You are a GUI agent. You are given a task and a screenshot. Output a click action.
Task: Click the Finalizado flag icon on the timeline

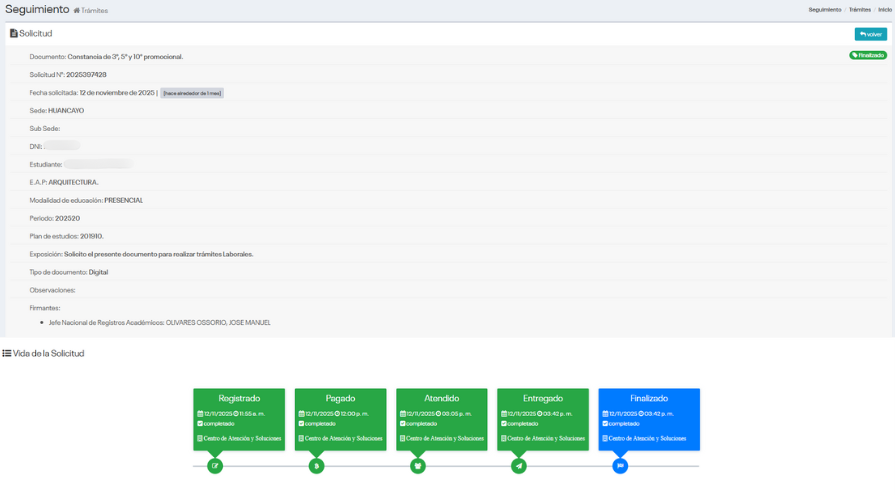[x=620, y=465]
